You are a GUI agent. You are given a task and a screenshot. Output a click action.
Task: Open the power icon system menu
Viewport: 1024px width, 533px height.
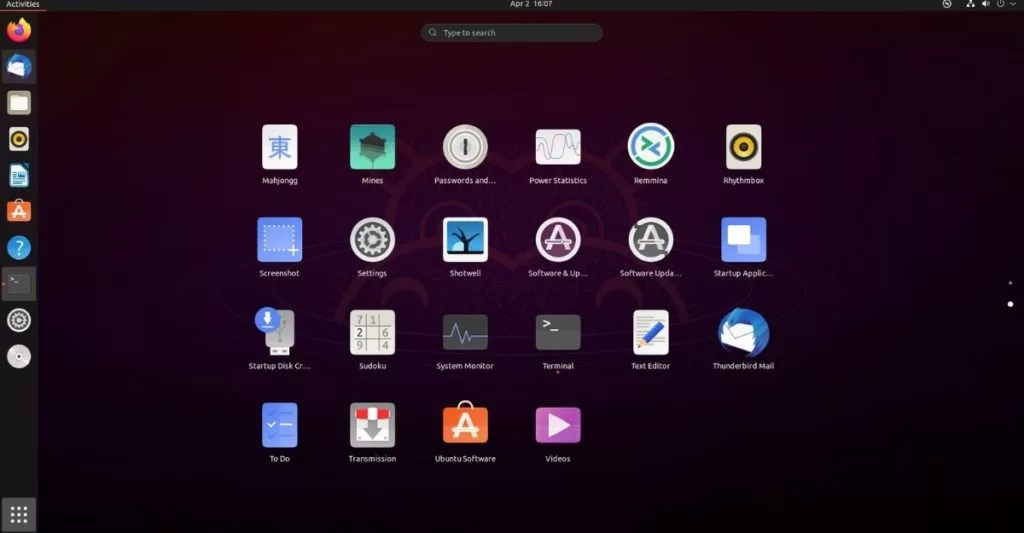click(x=1000, y=4)
